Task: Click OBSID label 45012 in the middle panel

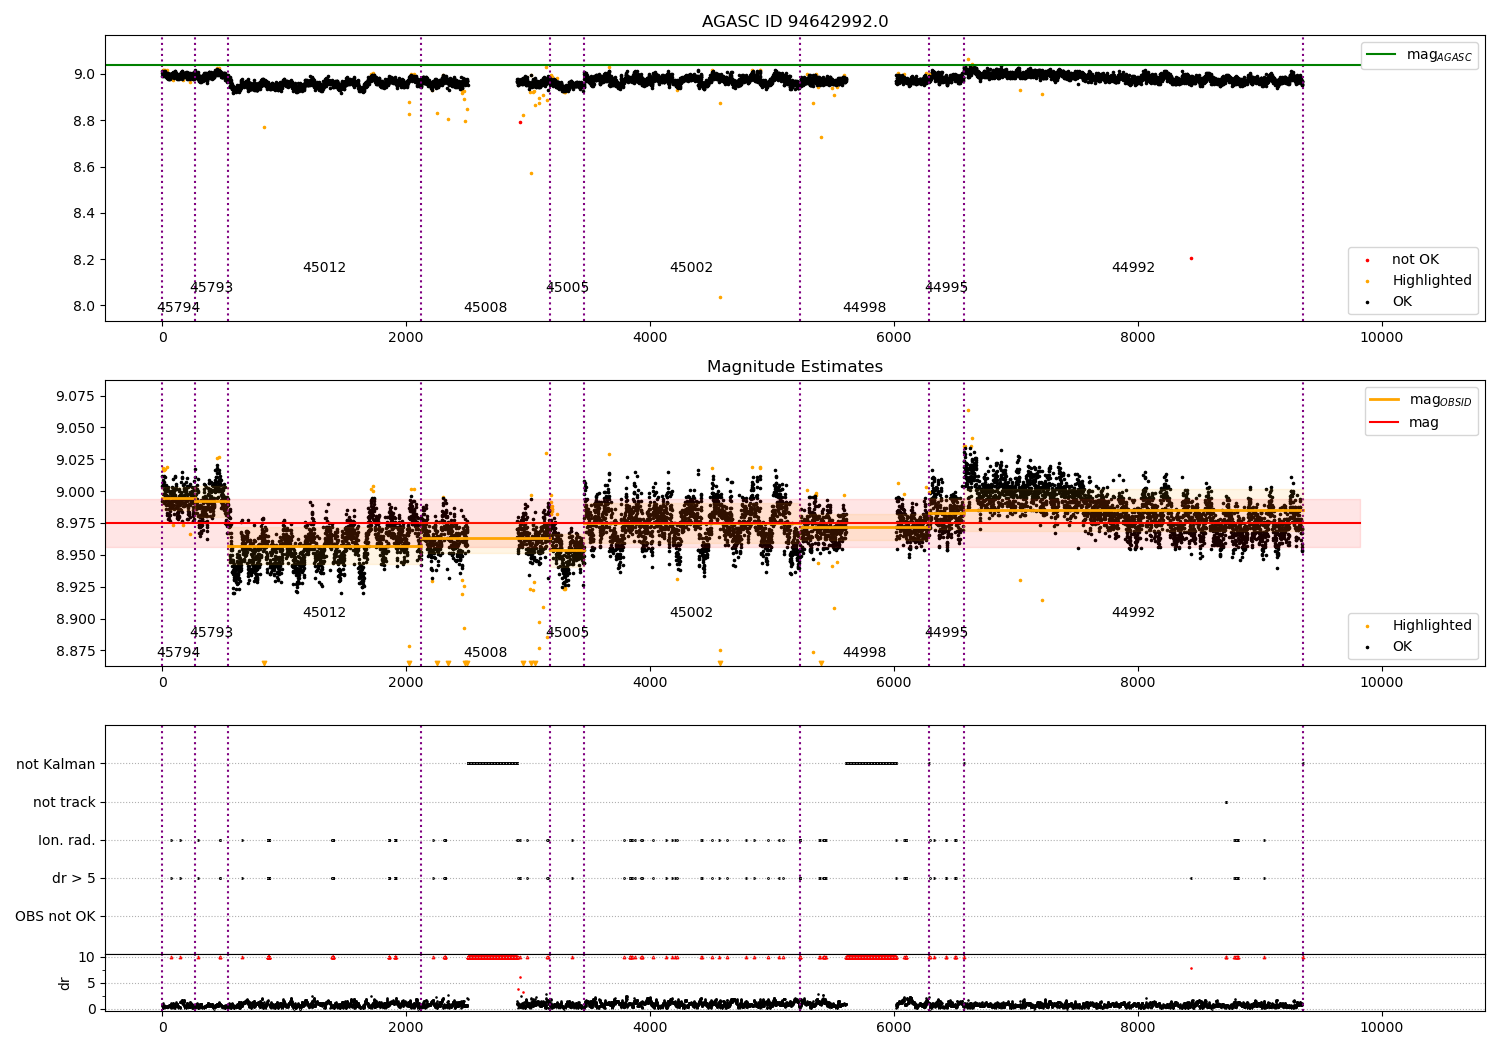Action: click(324, 612)
